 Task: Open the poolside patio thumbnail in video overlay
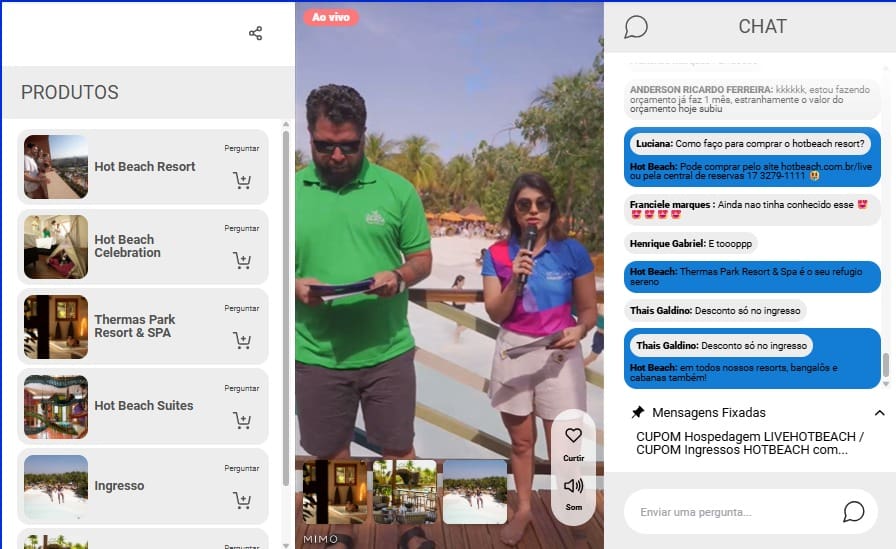[405, 492]
